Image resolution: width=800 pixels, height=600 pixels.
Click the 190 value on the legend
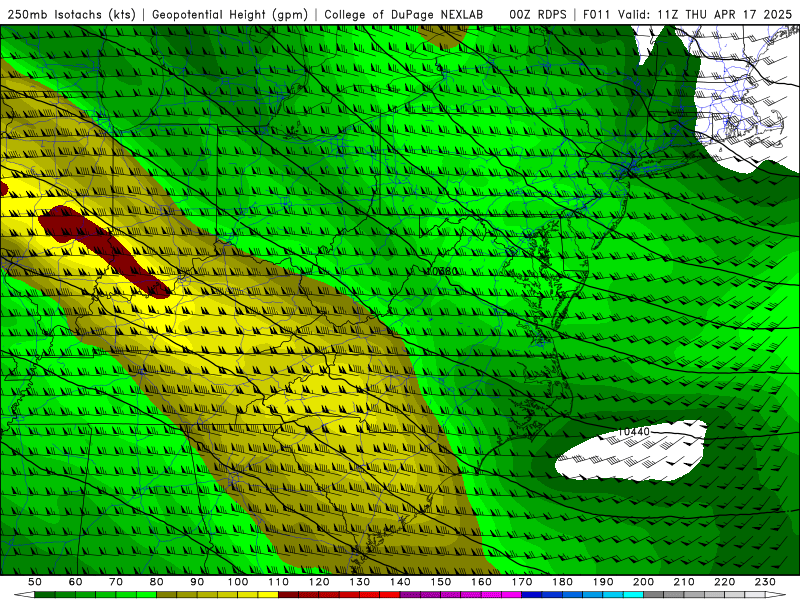pos(603,582)
